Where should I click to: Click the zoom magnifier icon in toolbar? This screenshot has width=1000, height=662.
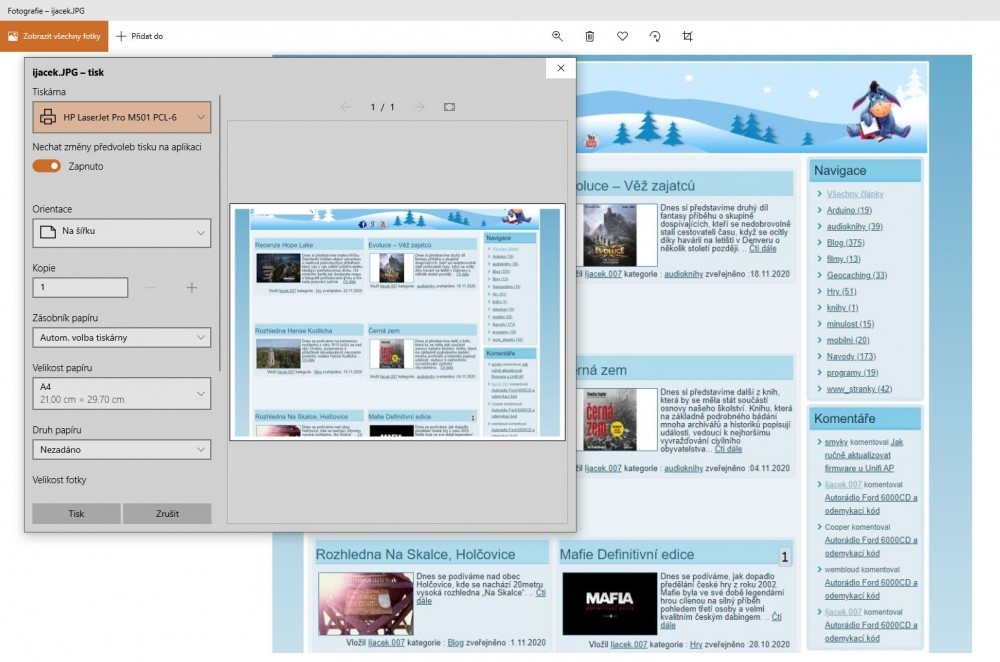pyautogui.click(x=558, y=36)
